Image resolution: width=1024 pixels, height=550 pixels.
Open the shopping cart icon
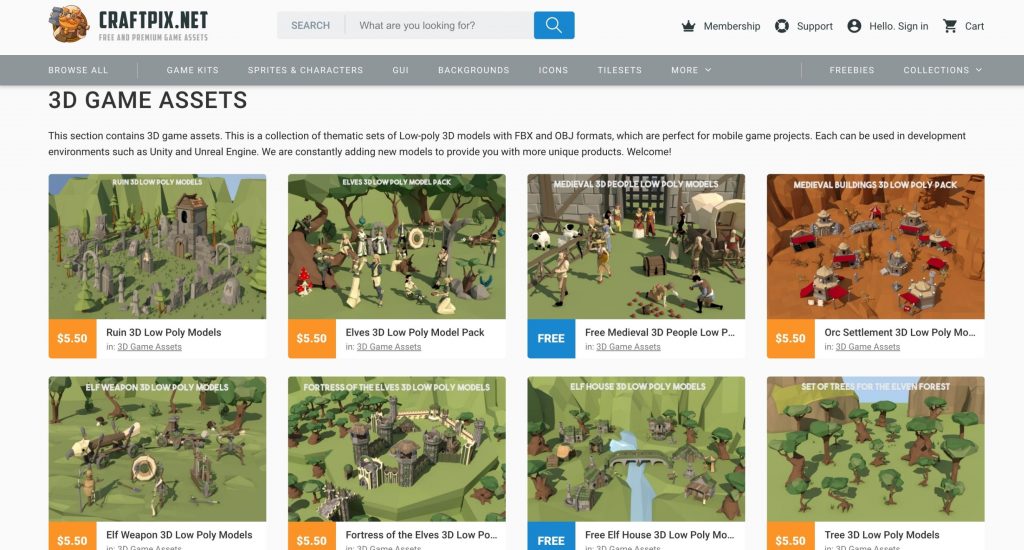click(950, 26)
